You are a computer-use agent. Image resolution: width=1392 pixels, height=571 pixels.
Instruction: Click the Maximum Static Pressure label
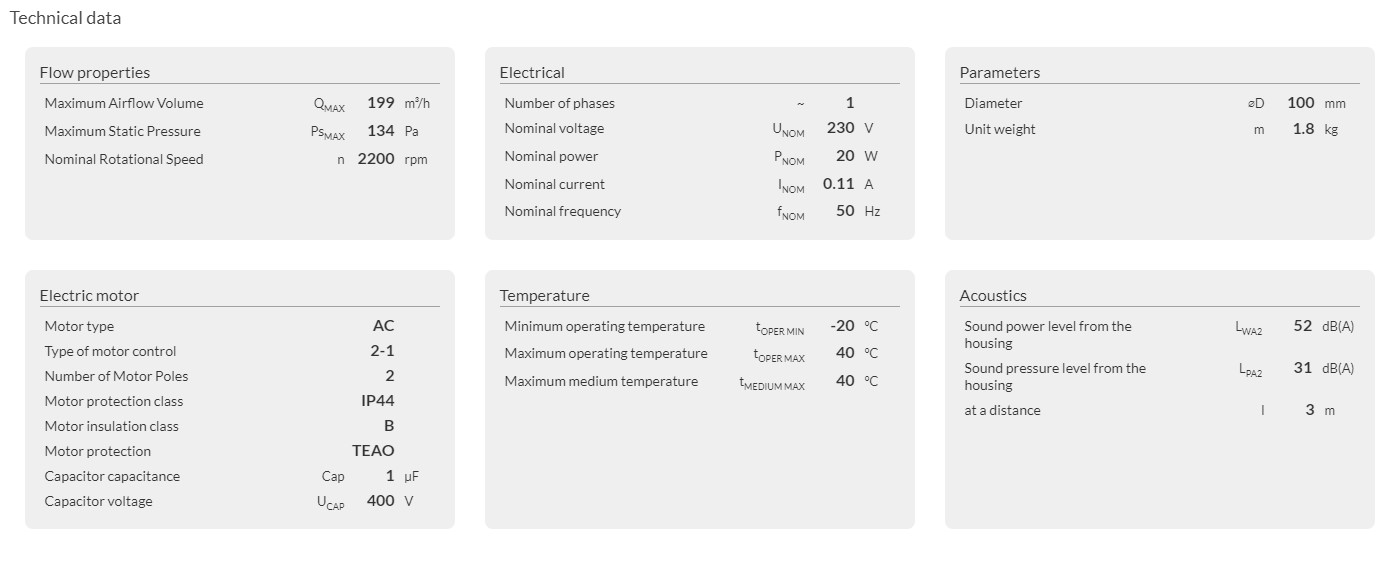(x=122, y=131)
